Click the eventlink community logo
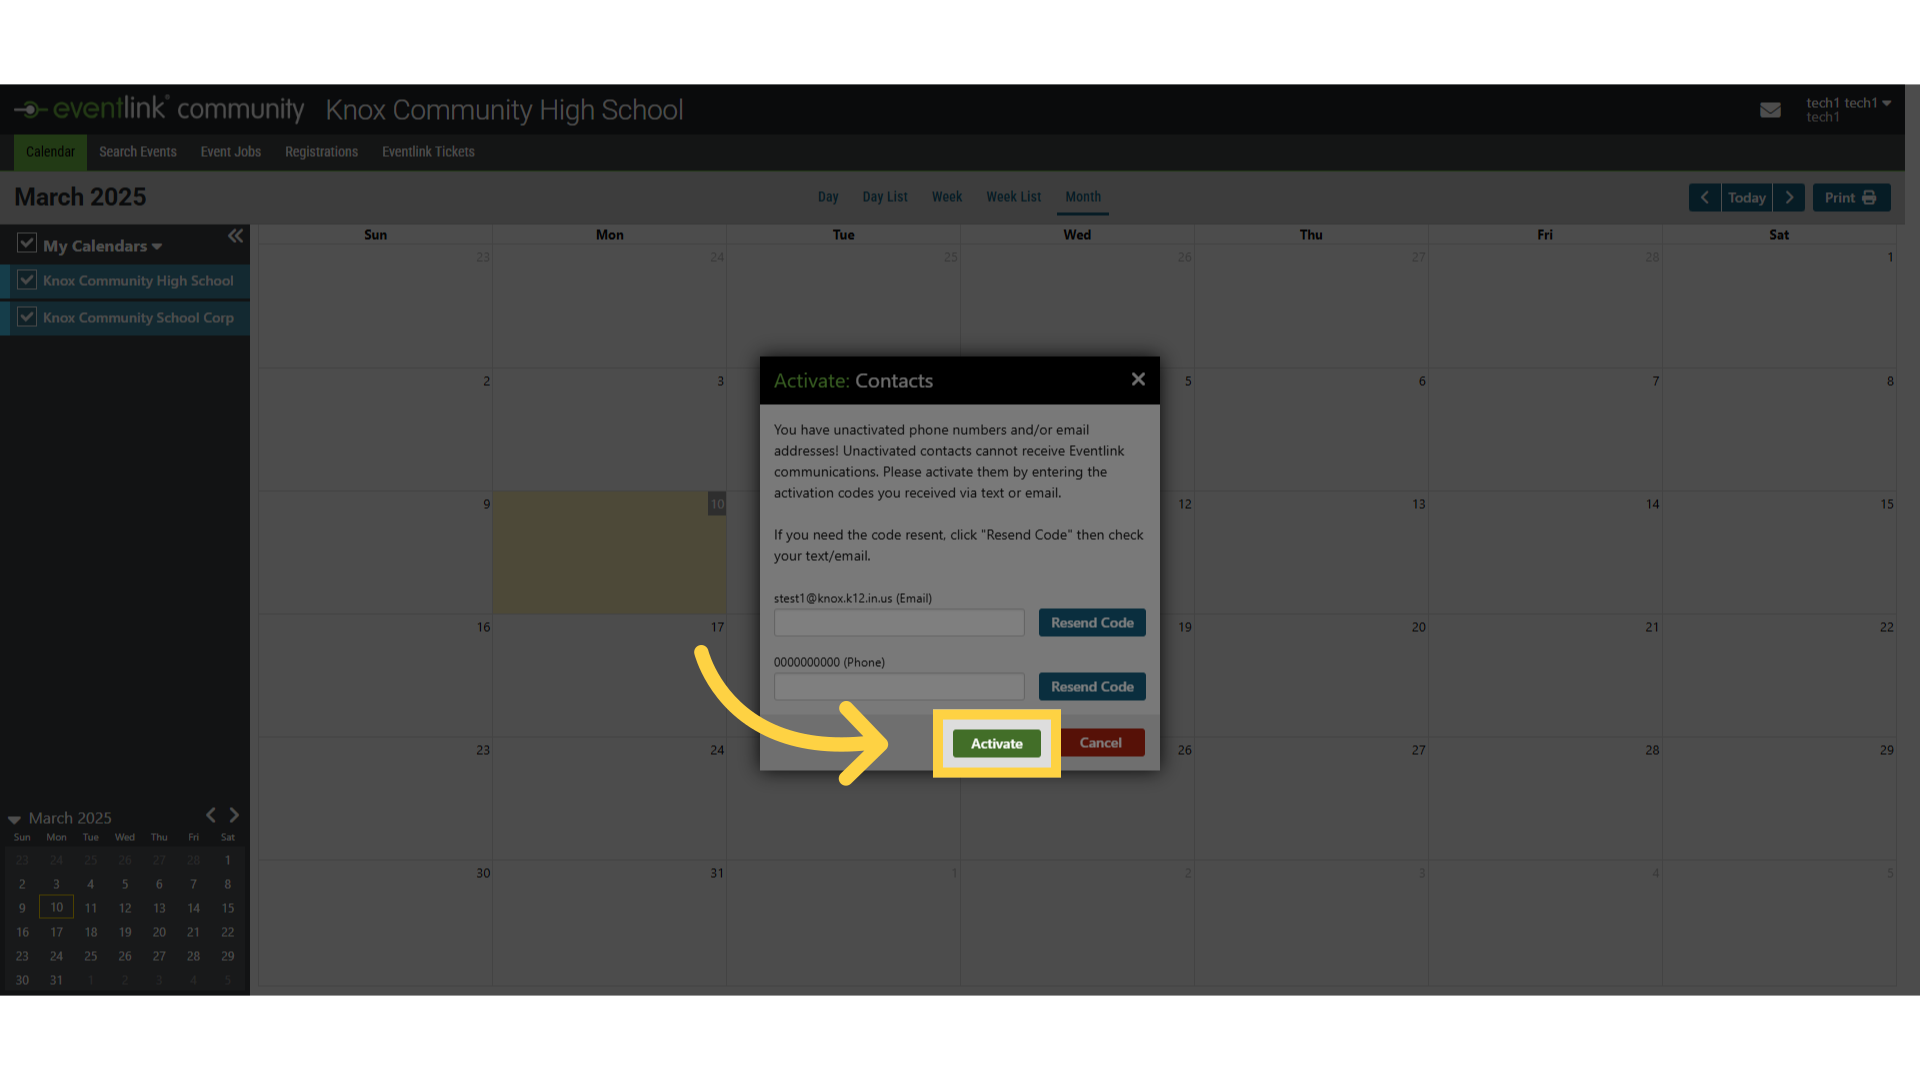This screenshot has height=1080, width=1920. click(159, 108)
